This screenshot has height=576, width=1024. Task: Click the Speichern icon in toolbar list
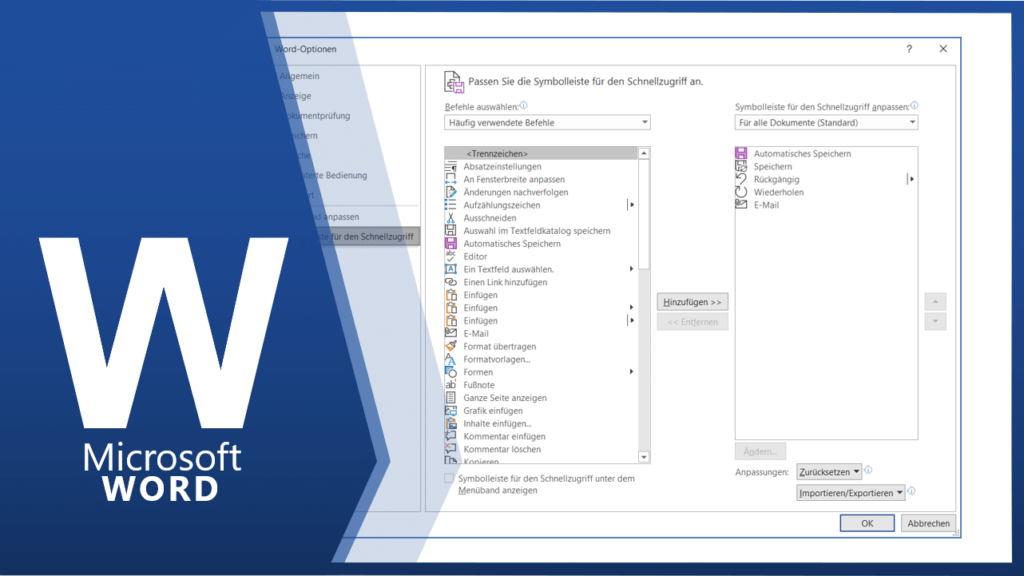[x=741, y=167]
